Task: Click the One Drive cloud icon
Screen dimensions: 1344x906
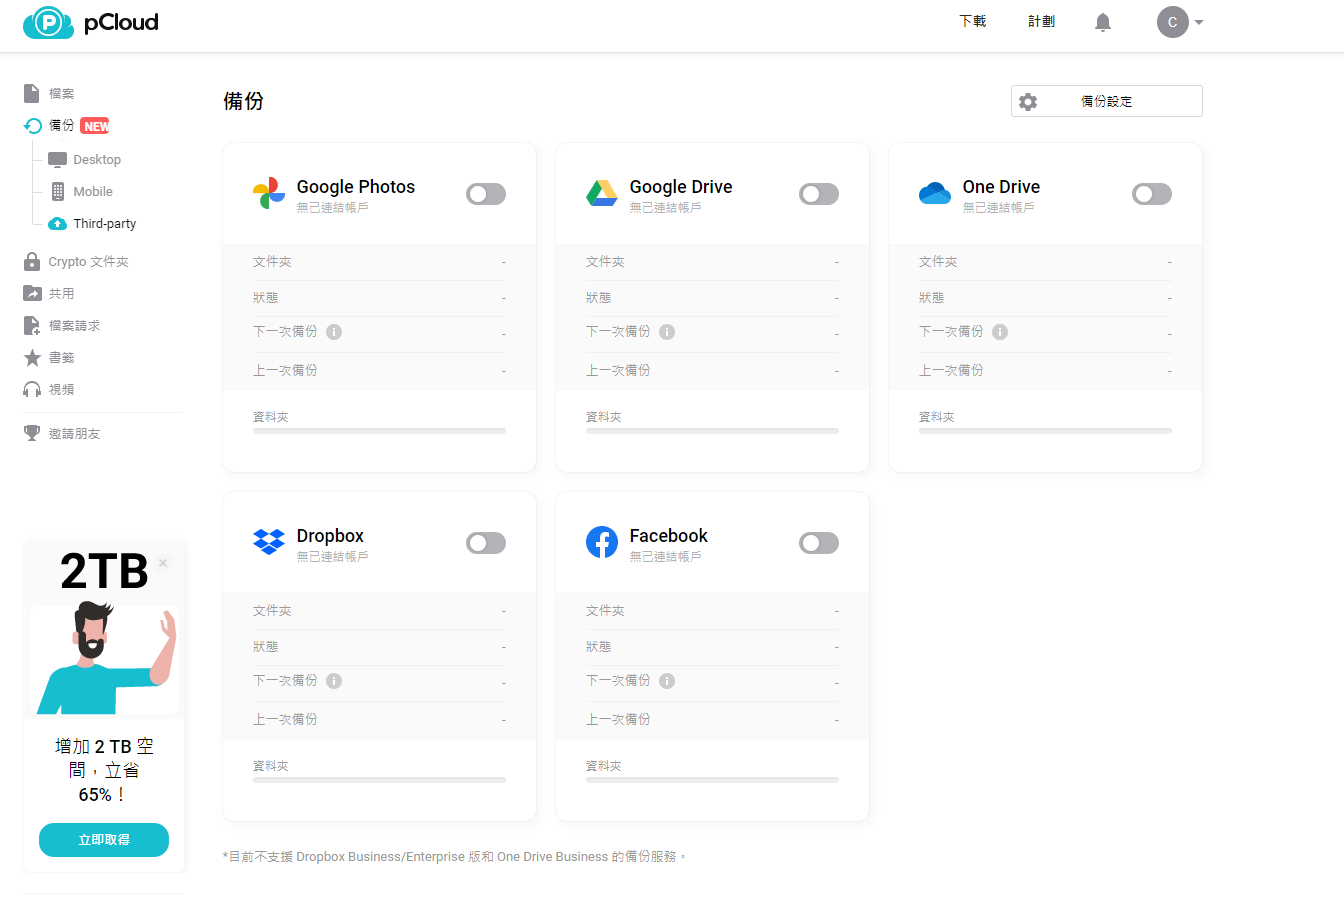Action: coord(934,194)
